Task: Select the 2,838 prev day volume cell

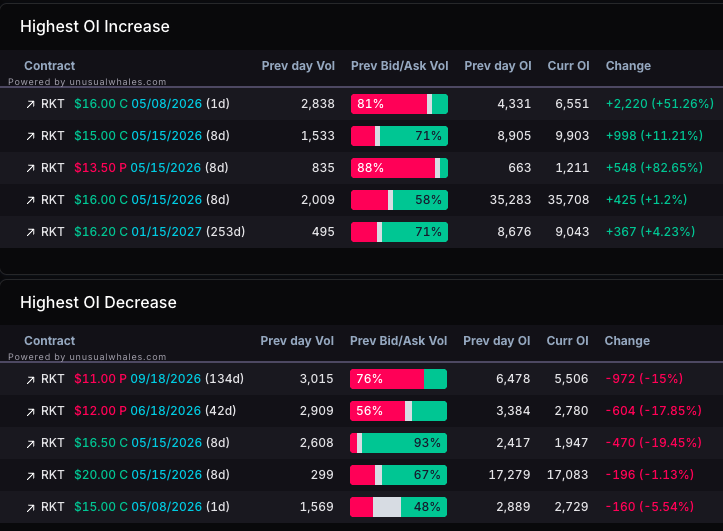Action: tap(318, 104)
